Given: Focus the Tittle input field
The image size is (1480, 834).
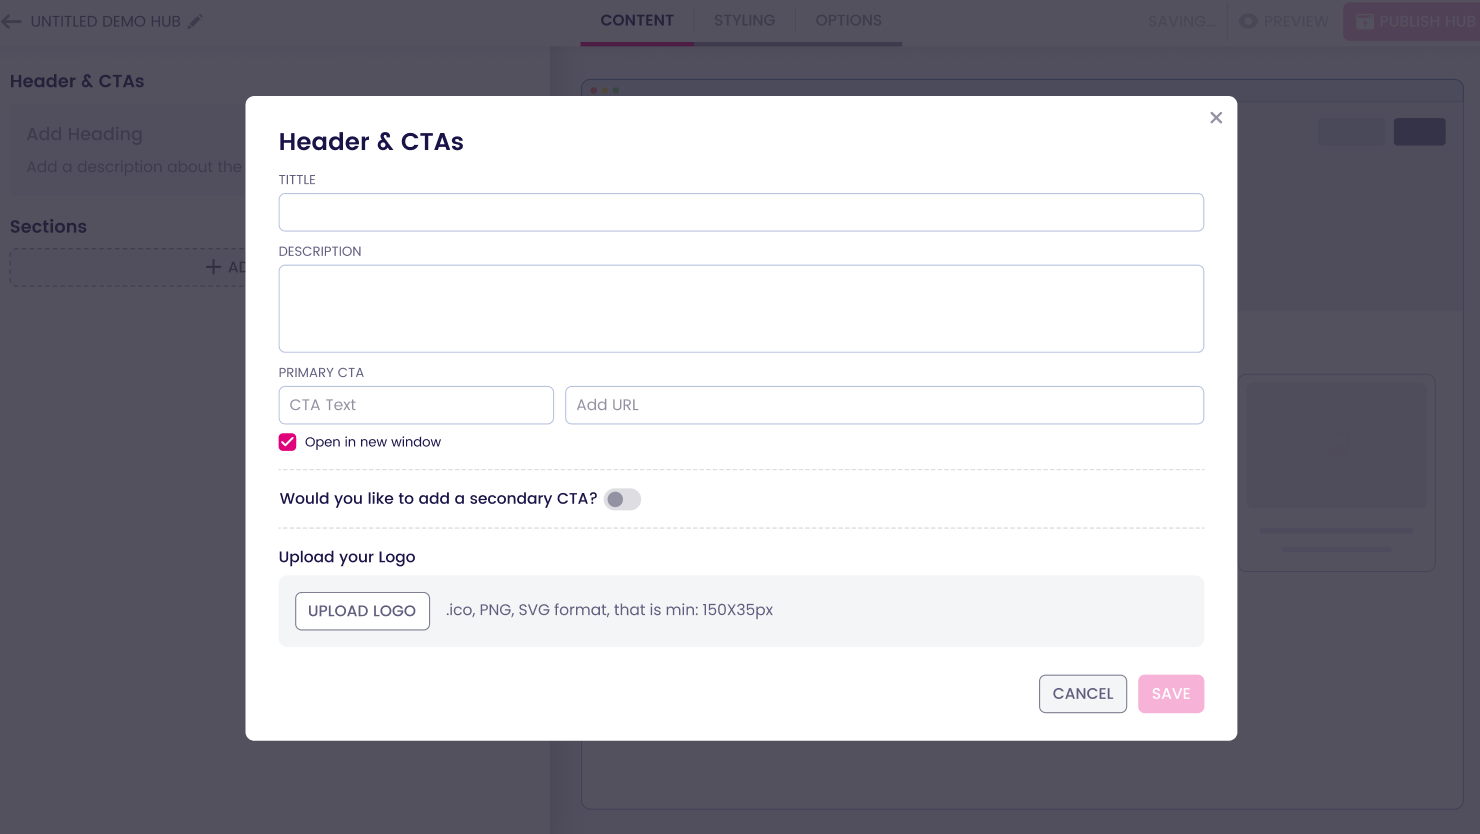Looking at the screenshot, I should 740,212.
